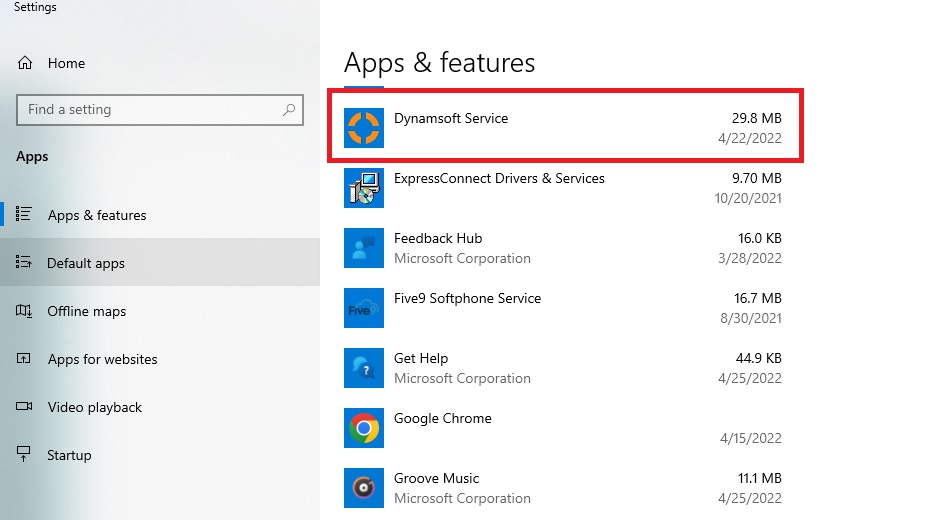Select Video playback in sidebar

(x=94, y=407)
